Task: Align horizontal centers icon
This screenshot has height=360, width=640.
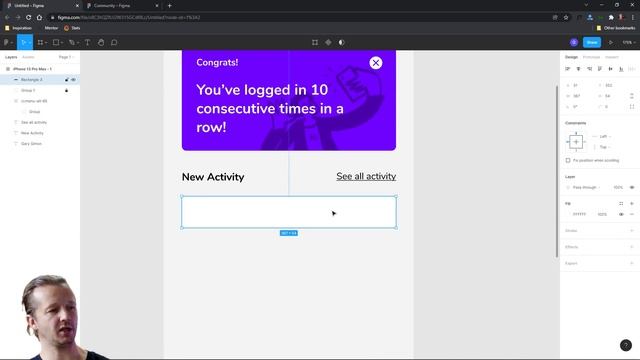Action: coord(578,69)
